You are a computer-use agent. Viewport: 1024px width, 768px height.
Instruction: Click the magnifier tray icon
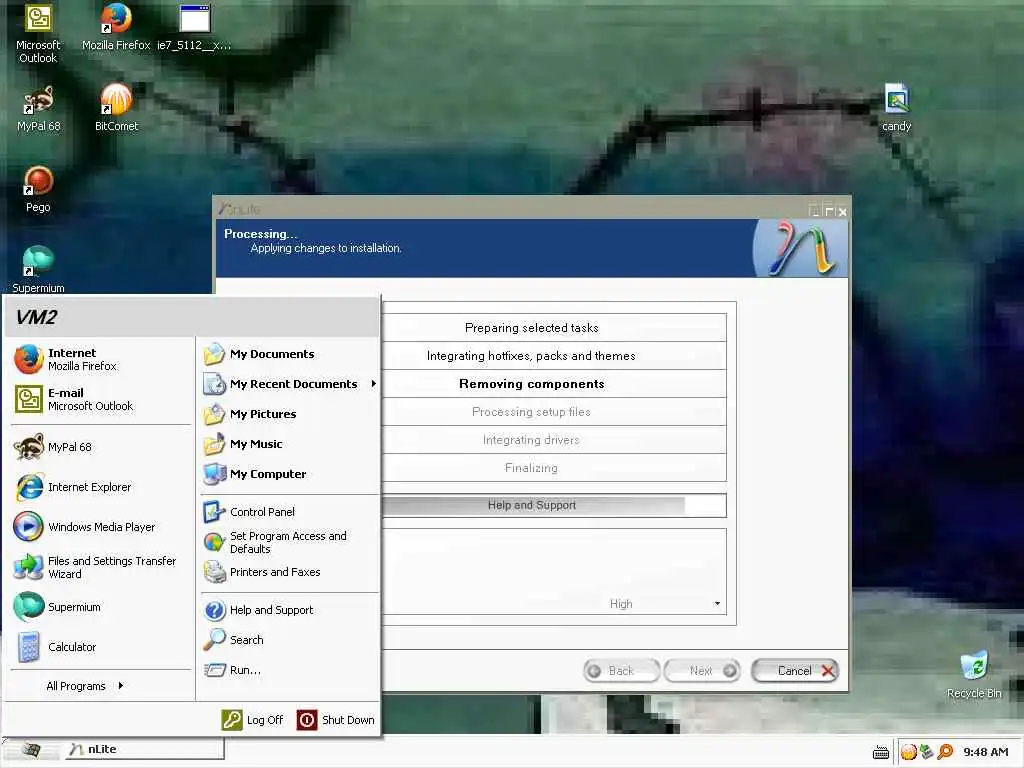(945, 752)
